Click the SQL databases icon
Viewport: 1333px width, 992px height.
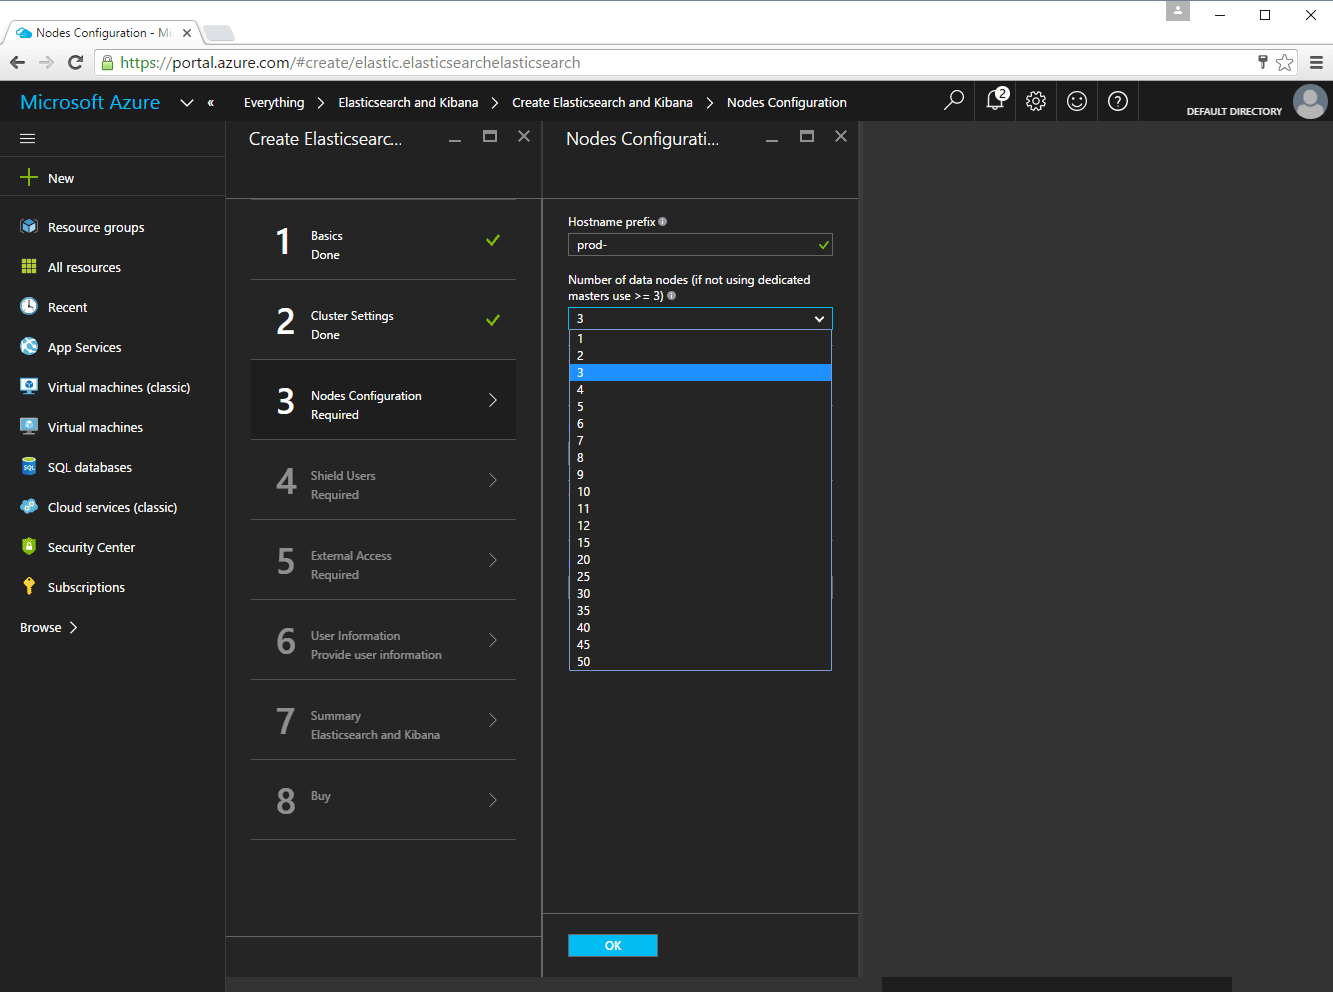[x=29, y=466]
